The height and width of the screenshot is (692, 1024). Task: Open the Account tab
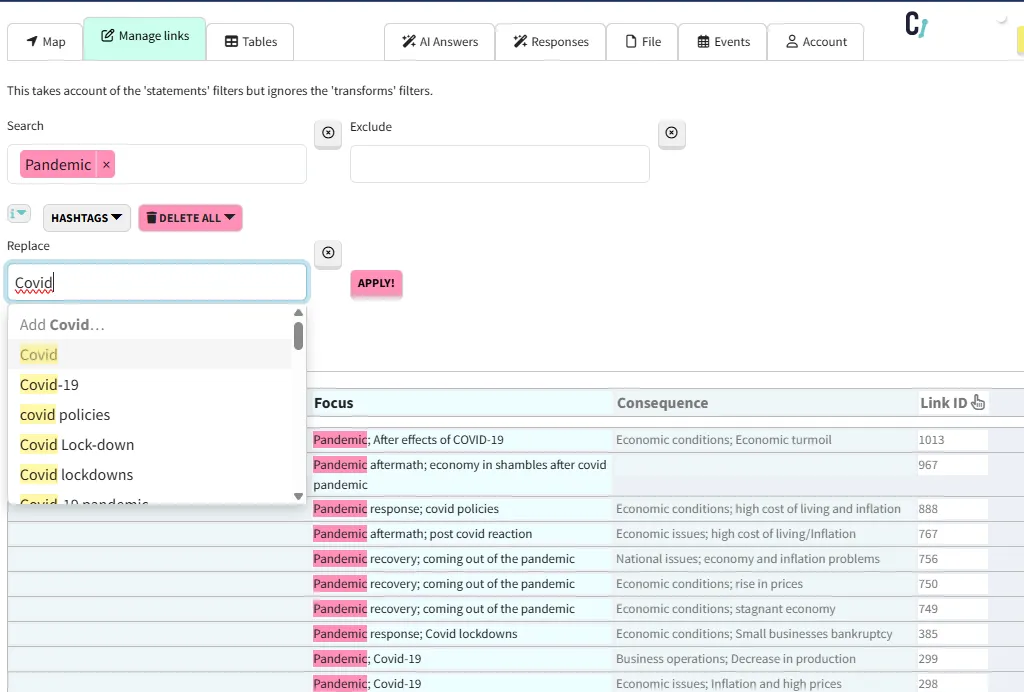click(x=816, y=42)
